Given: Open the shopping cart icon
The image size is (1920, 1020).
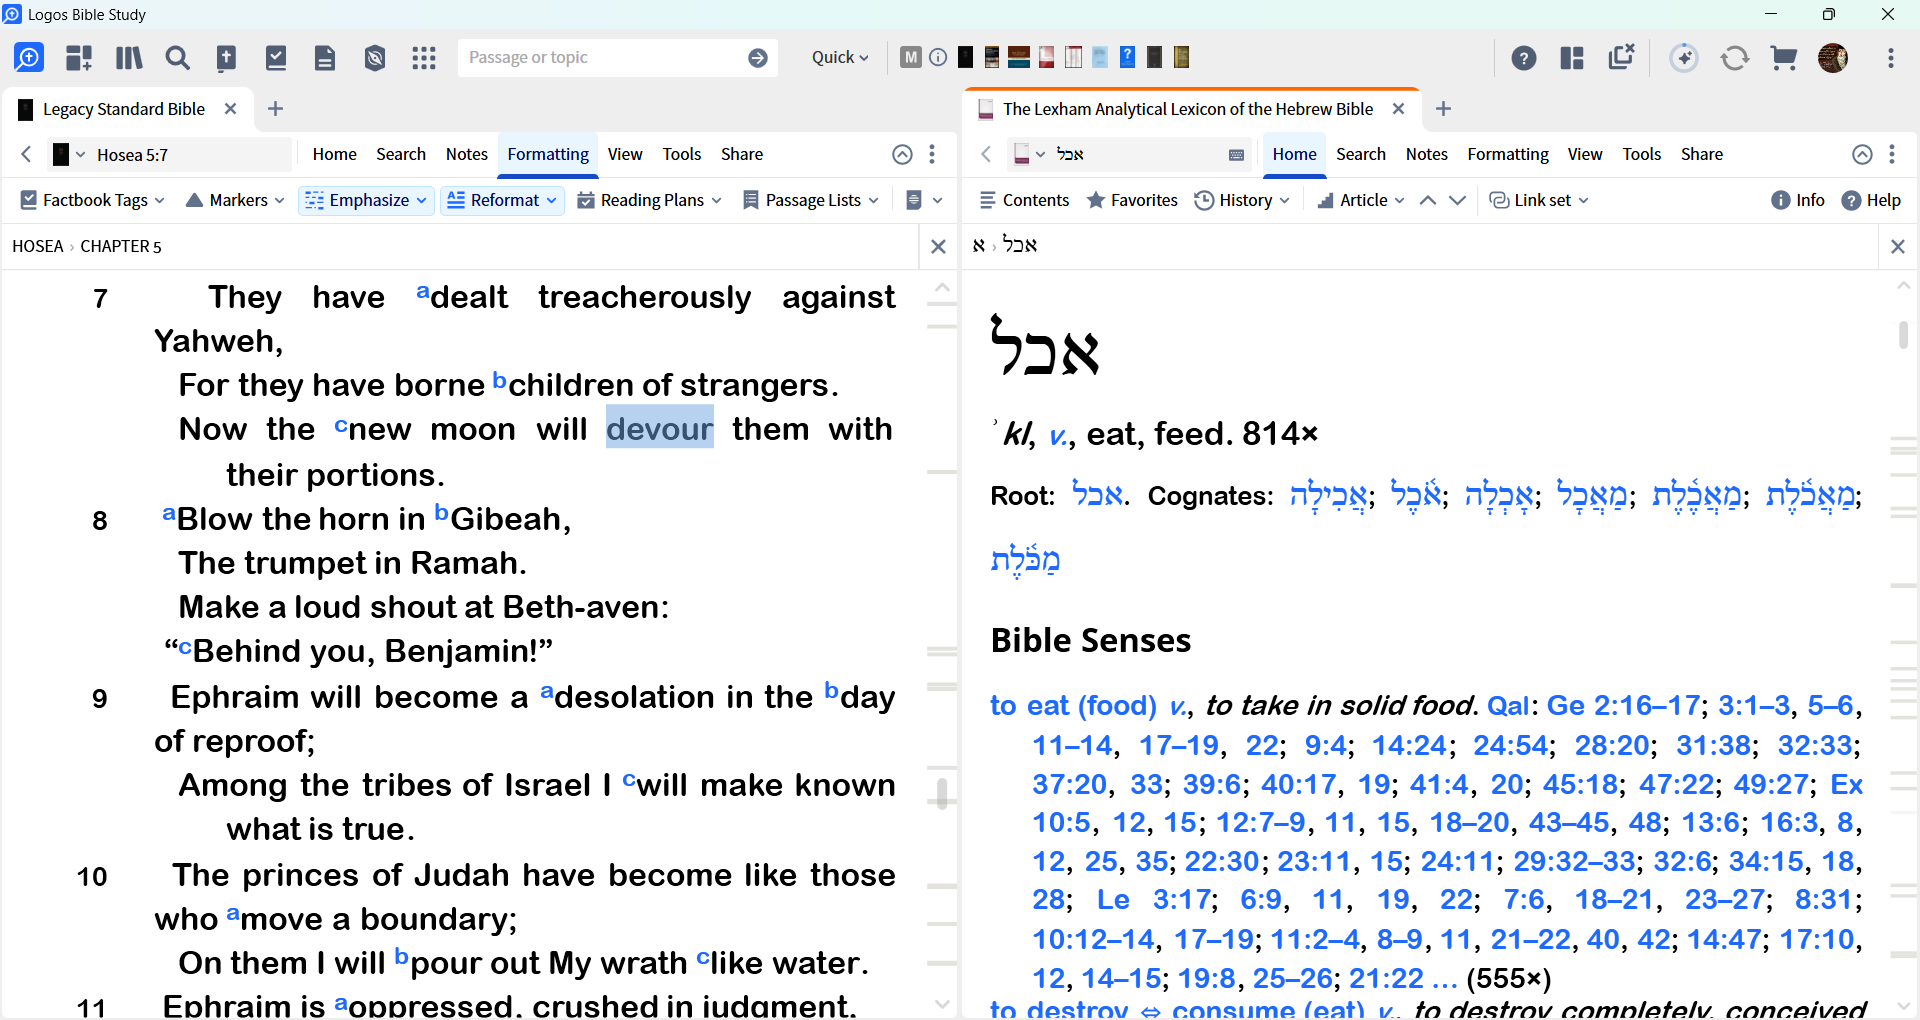Looking at the screenshot, I should click(1784, 58).
